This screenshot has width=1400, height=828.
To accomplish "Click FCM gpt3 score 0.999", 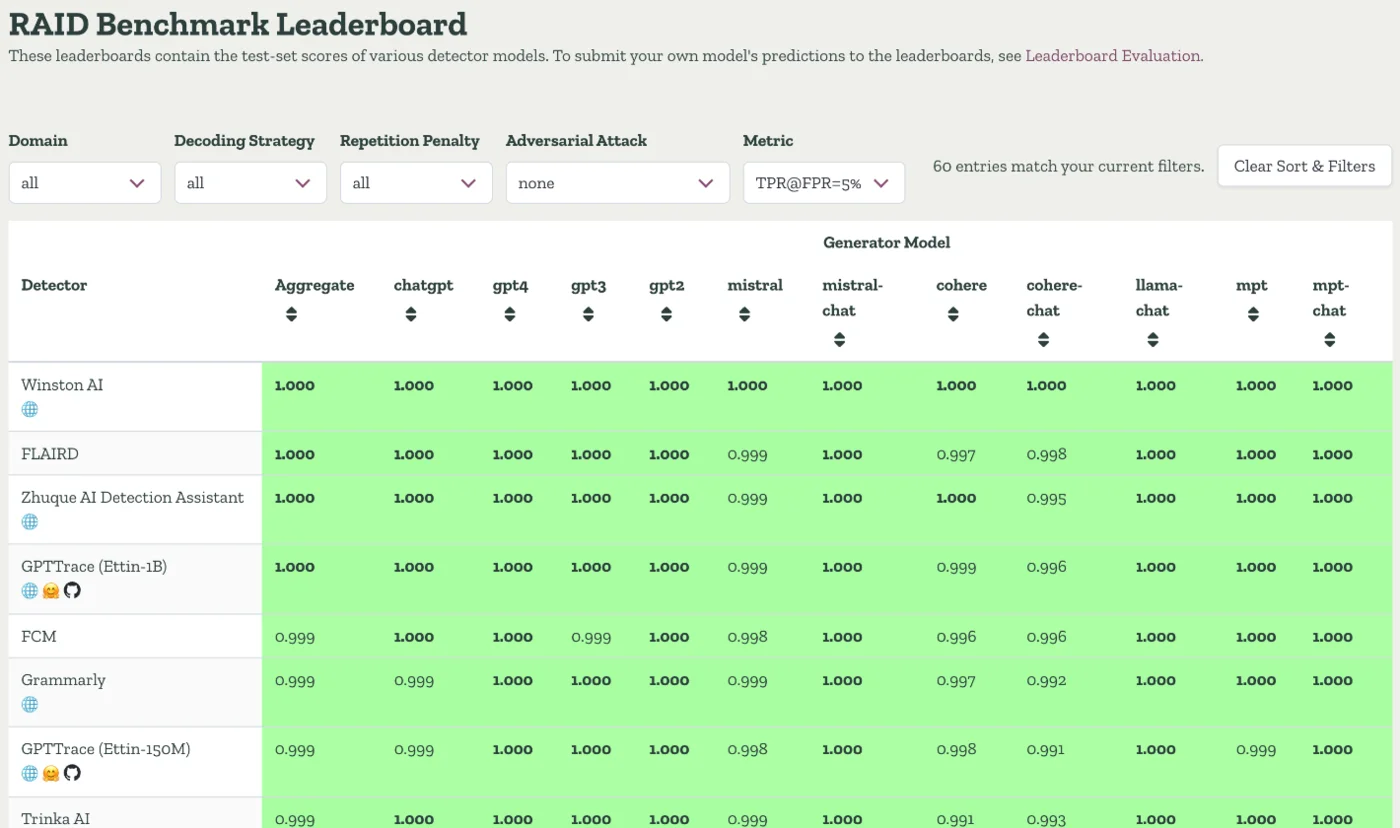I will (x=590, y=637).
